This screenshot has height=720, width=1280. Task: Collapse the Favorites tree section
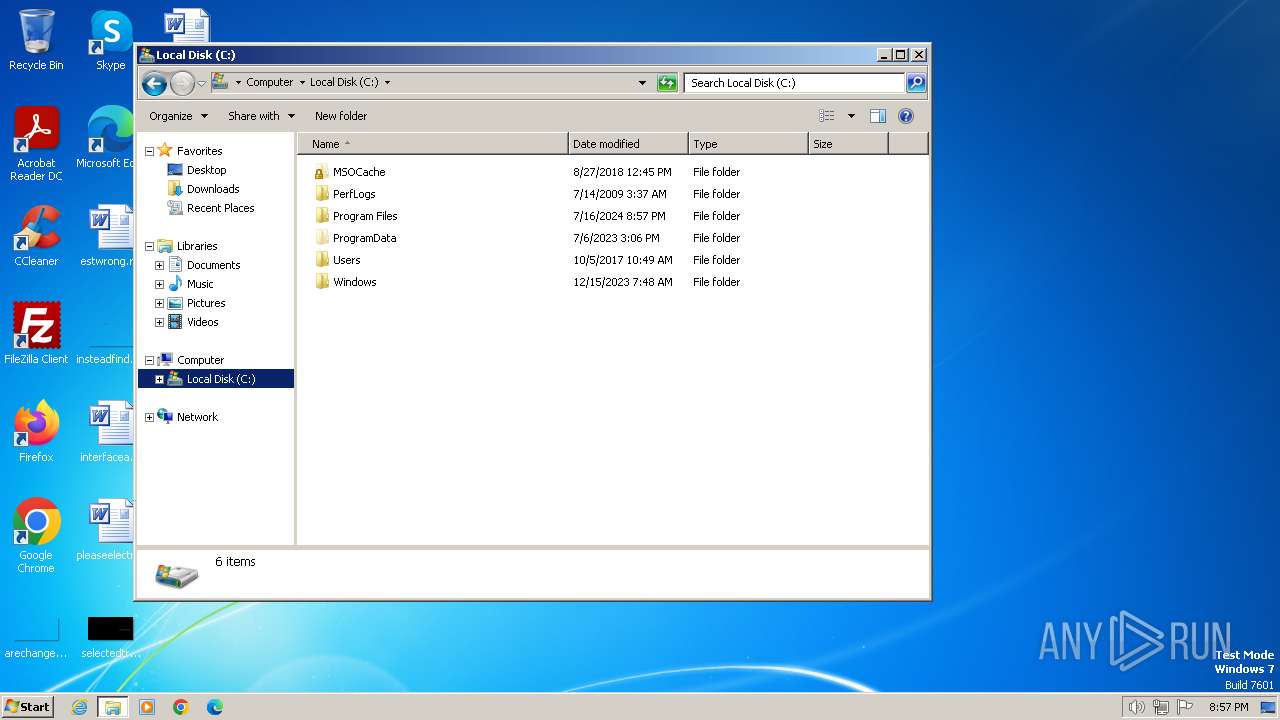point(150,151)
